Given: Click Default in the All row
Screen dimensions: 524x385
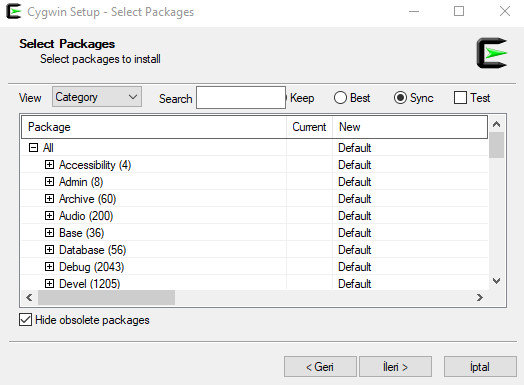Looking at the screenshot, I should point(355,148).
